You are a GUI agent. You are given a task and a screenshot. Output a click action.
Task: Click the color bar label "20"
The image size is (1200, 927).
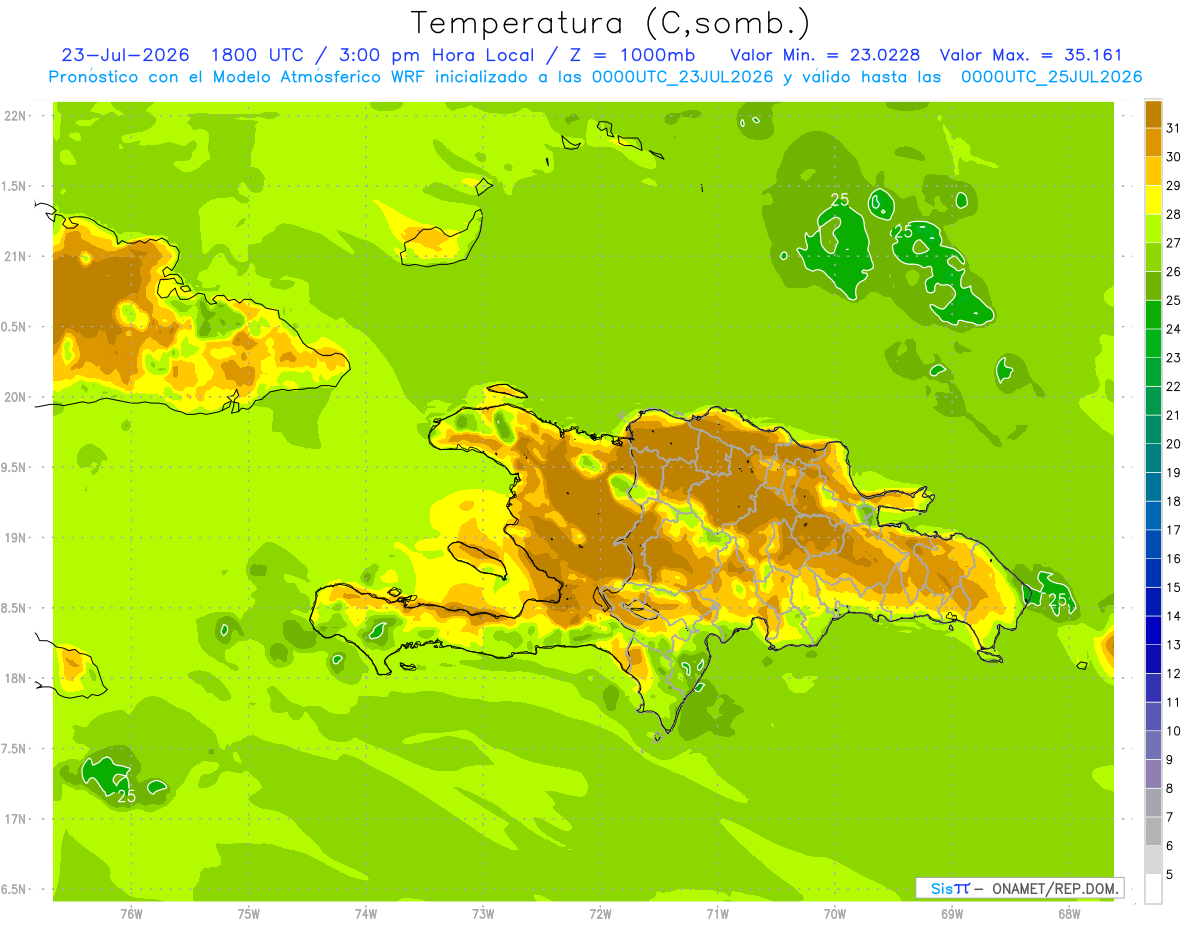click(1173, 444)
